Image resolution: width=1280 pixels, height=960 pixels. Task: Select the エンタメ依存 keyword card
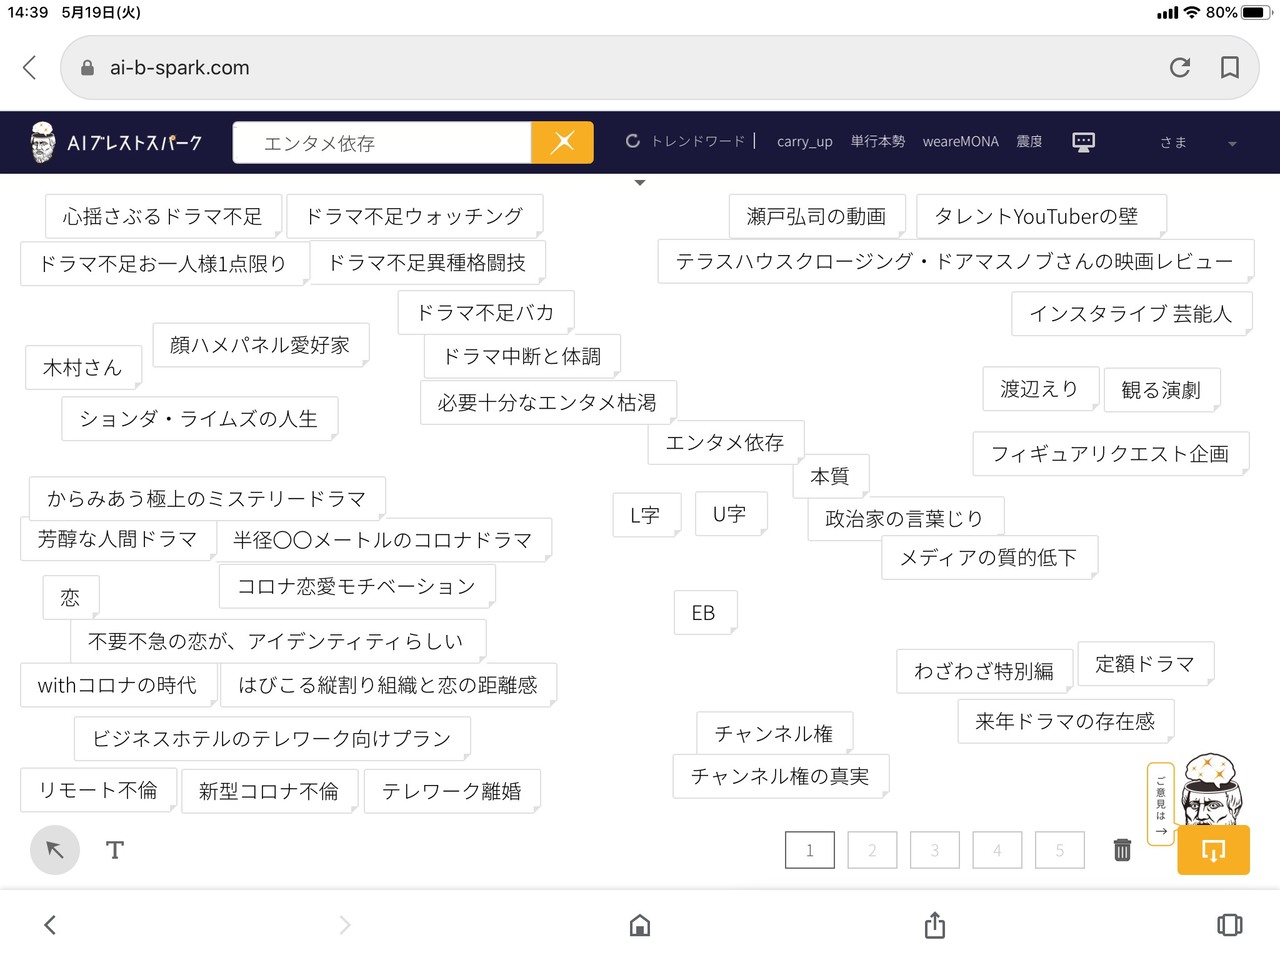point(724,443)
